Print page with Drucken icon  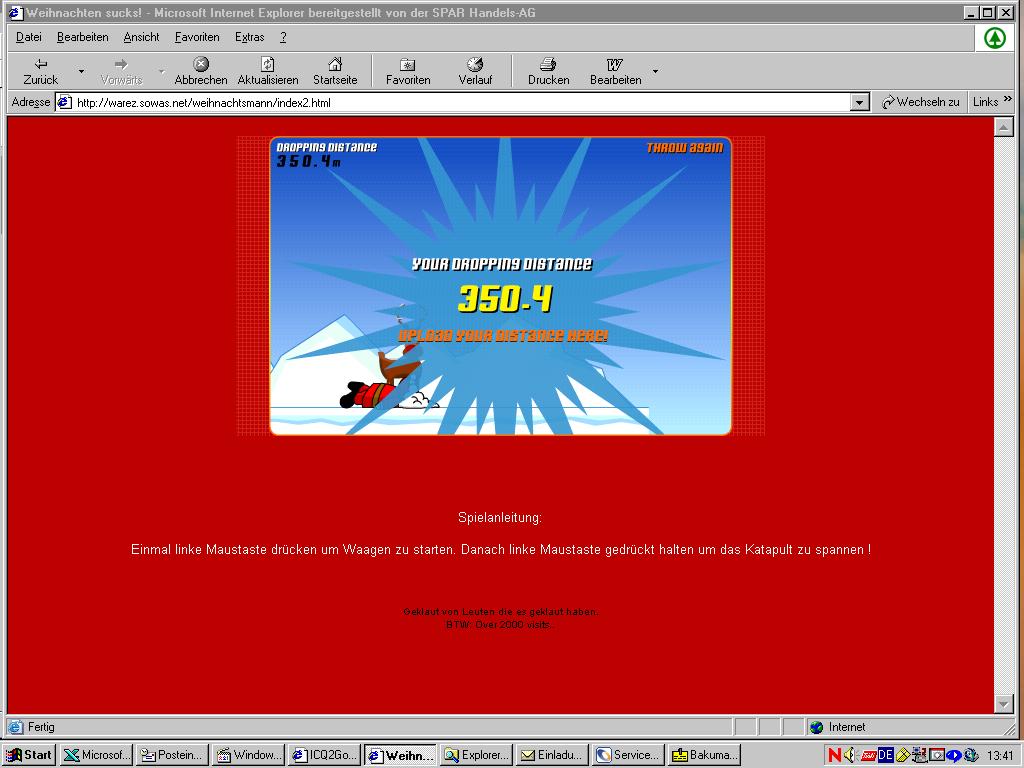548,65
